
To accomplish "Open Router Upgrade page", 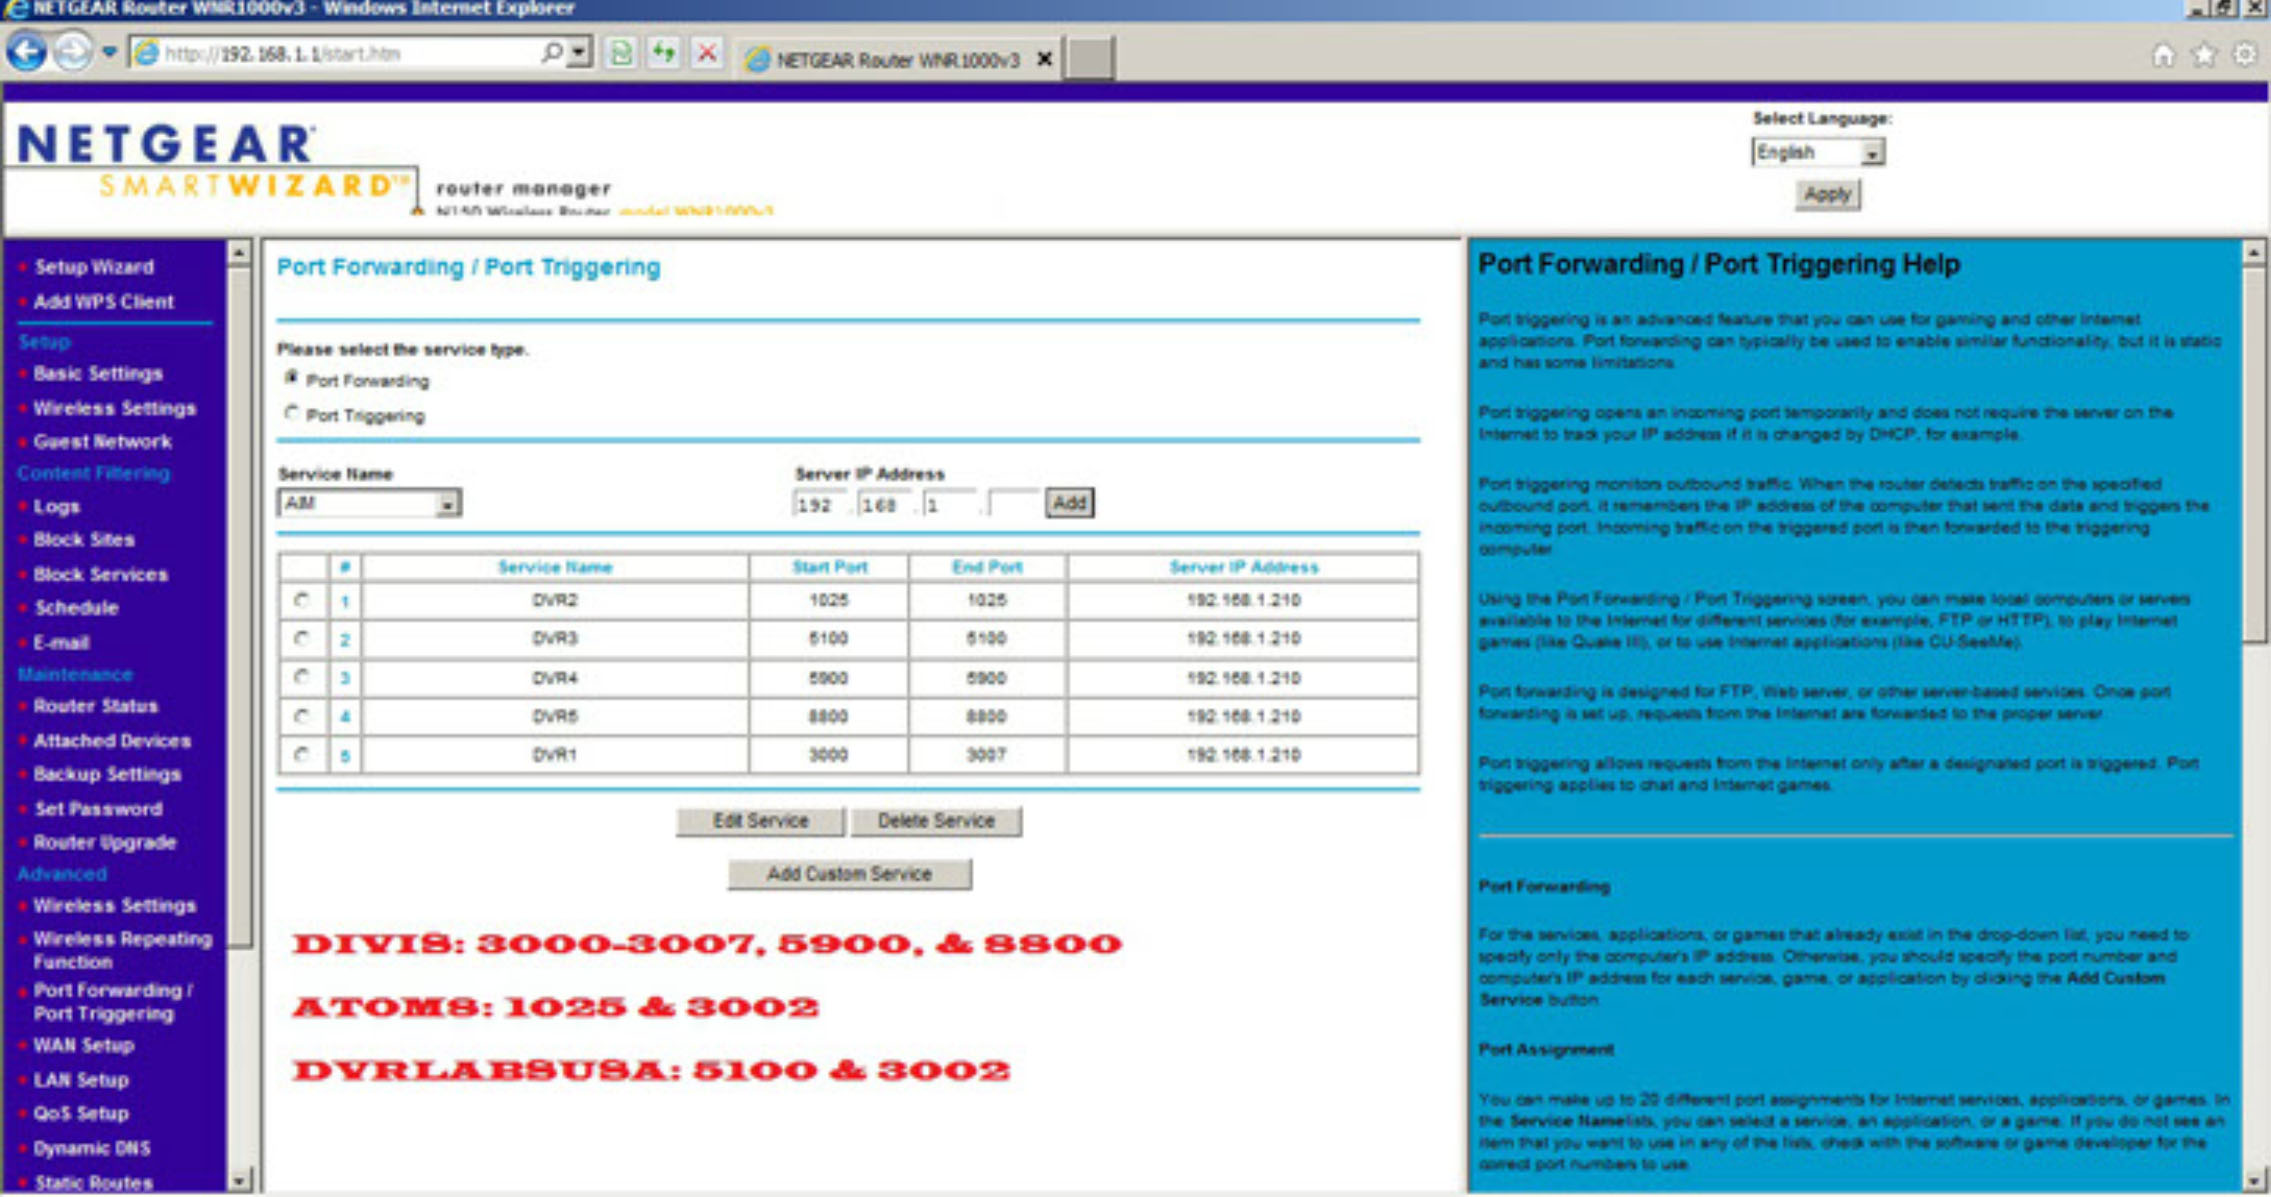I will [105, 842].
